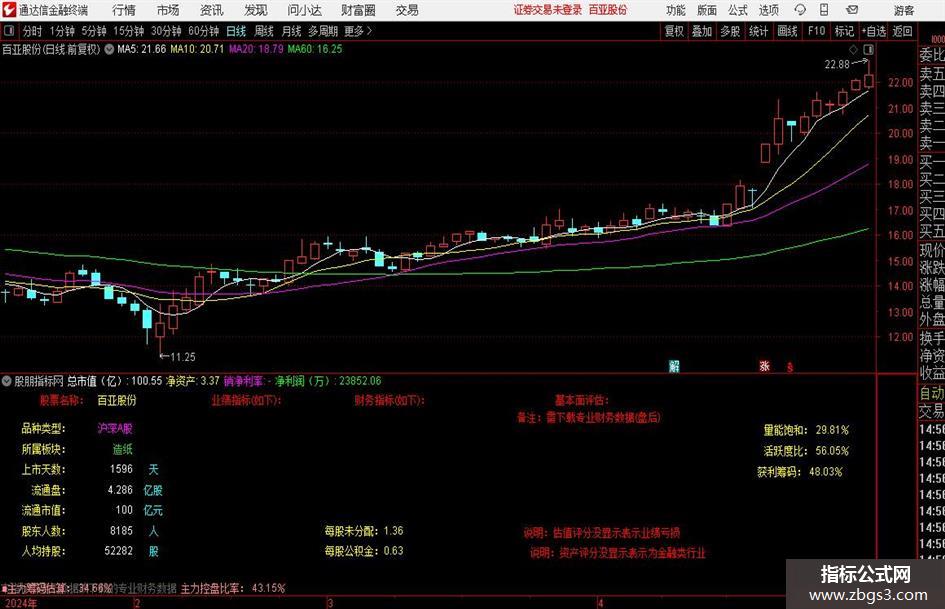Select the 月线 monthly period

coord(291,31)
